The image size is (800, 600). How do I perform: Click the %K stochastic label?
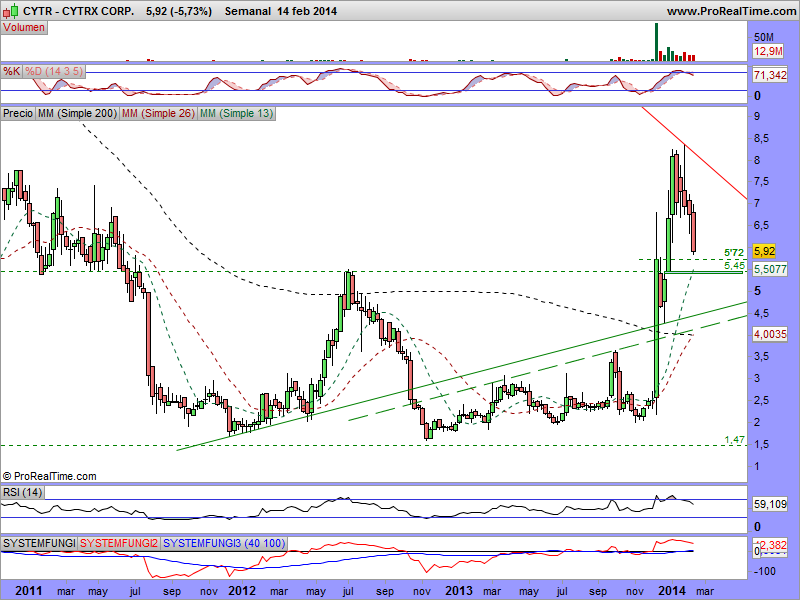[12, 71]
